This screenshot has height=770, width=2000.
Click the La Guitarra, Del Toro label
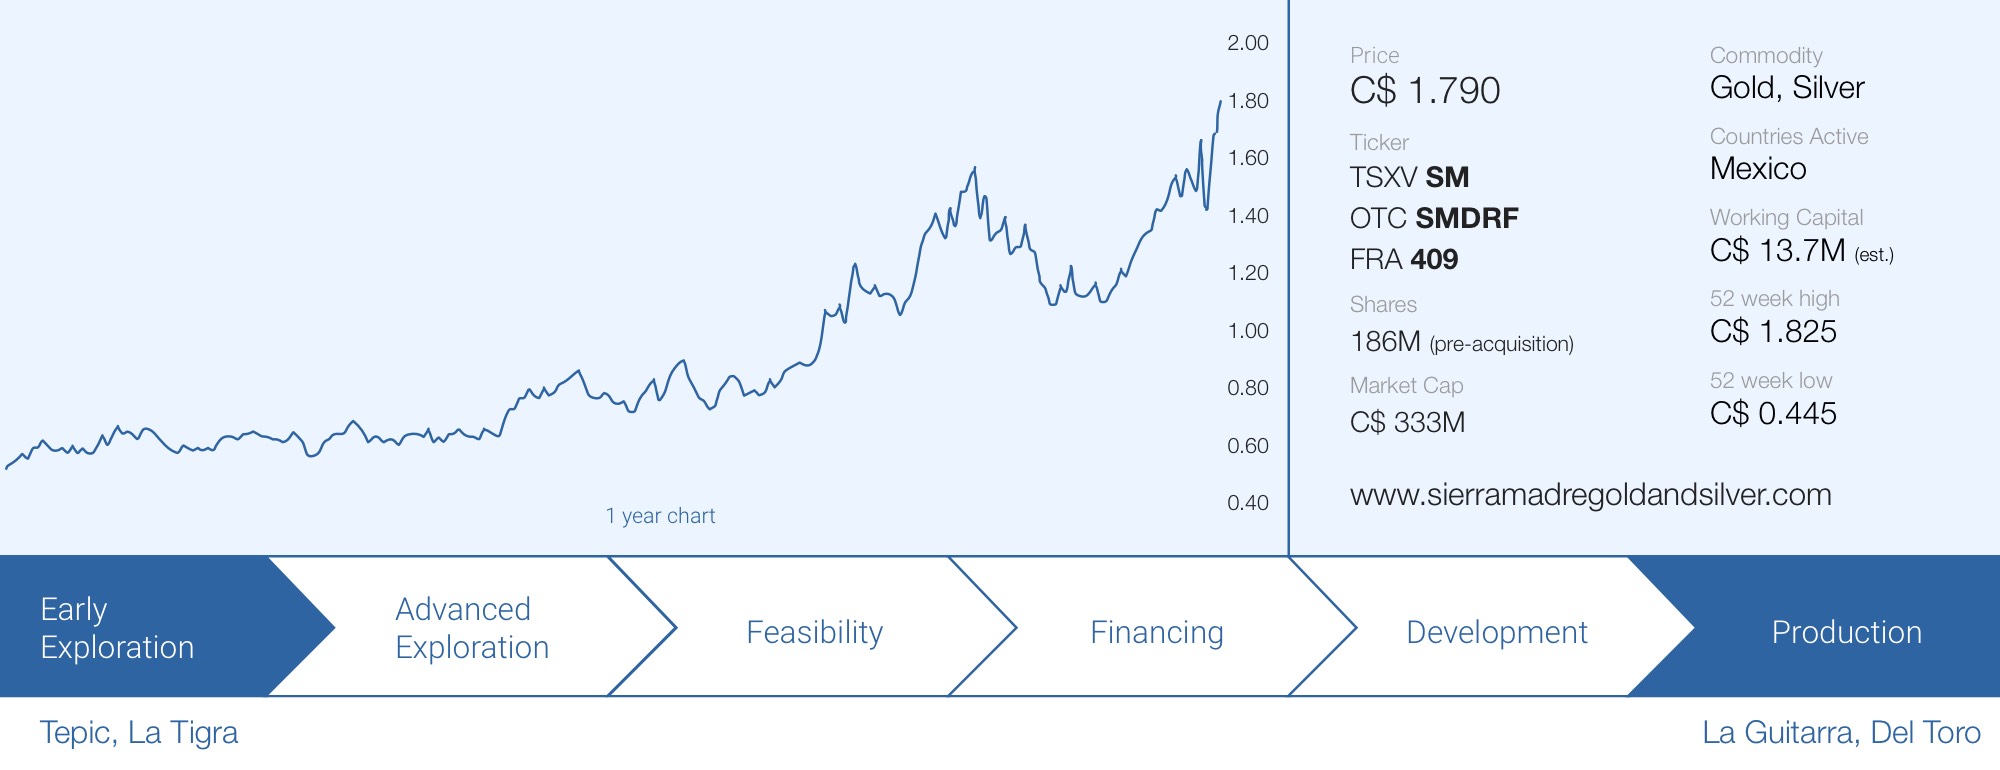[x=1841, y=733]
